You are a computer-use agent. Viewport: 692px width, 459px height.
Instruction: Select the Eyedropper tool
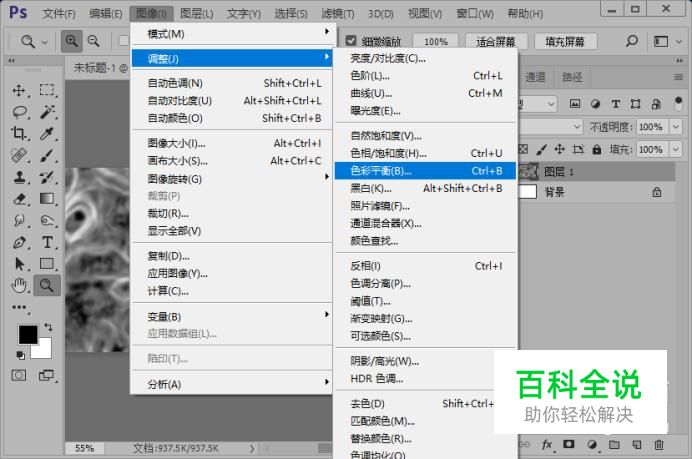[47, 133]
